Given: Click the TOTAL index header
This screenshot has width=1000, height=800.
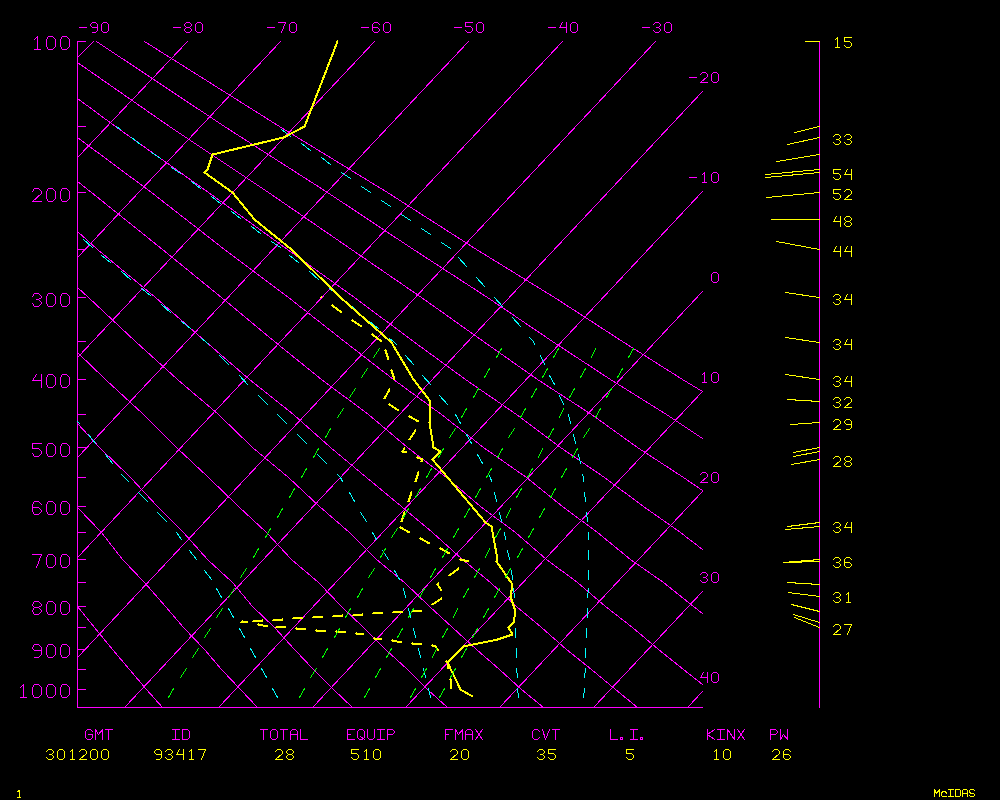Looking at the screenshot, I should click(284, 735).
